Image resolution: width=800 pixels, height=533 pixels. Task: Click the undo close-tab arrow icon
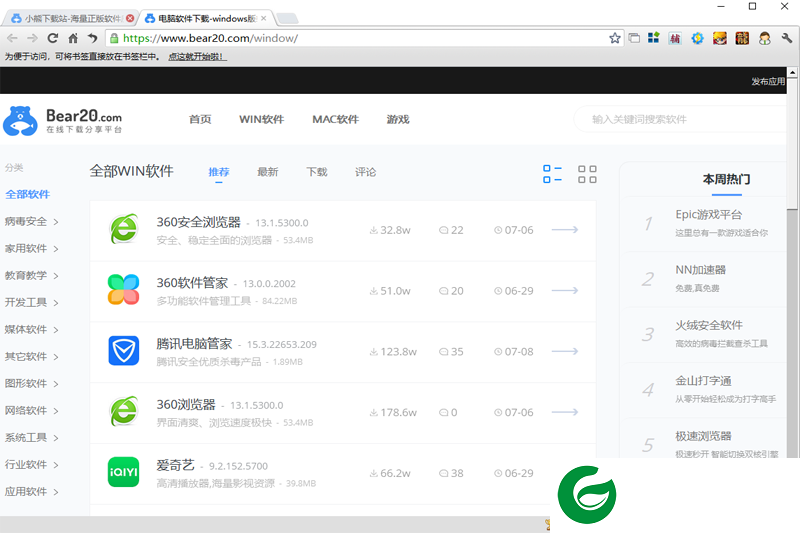[92, 38]
